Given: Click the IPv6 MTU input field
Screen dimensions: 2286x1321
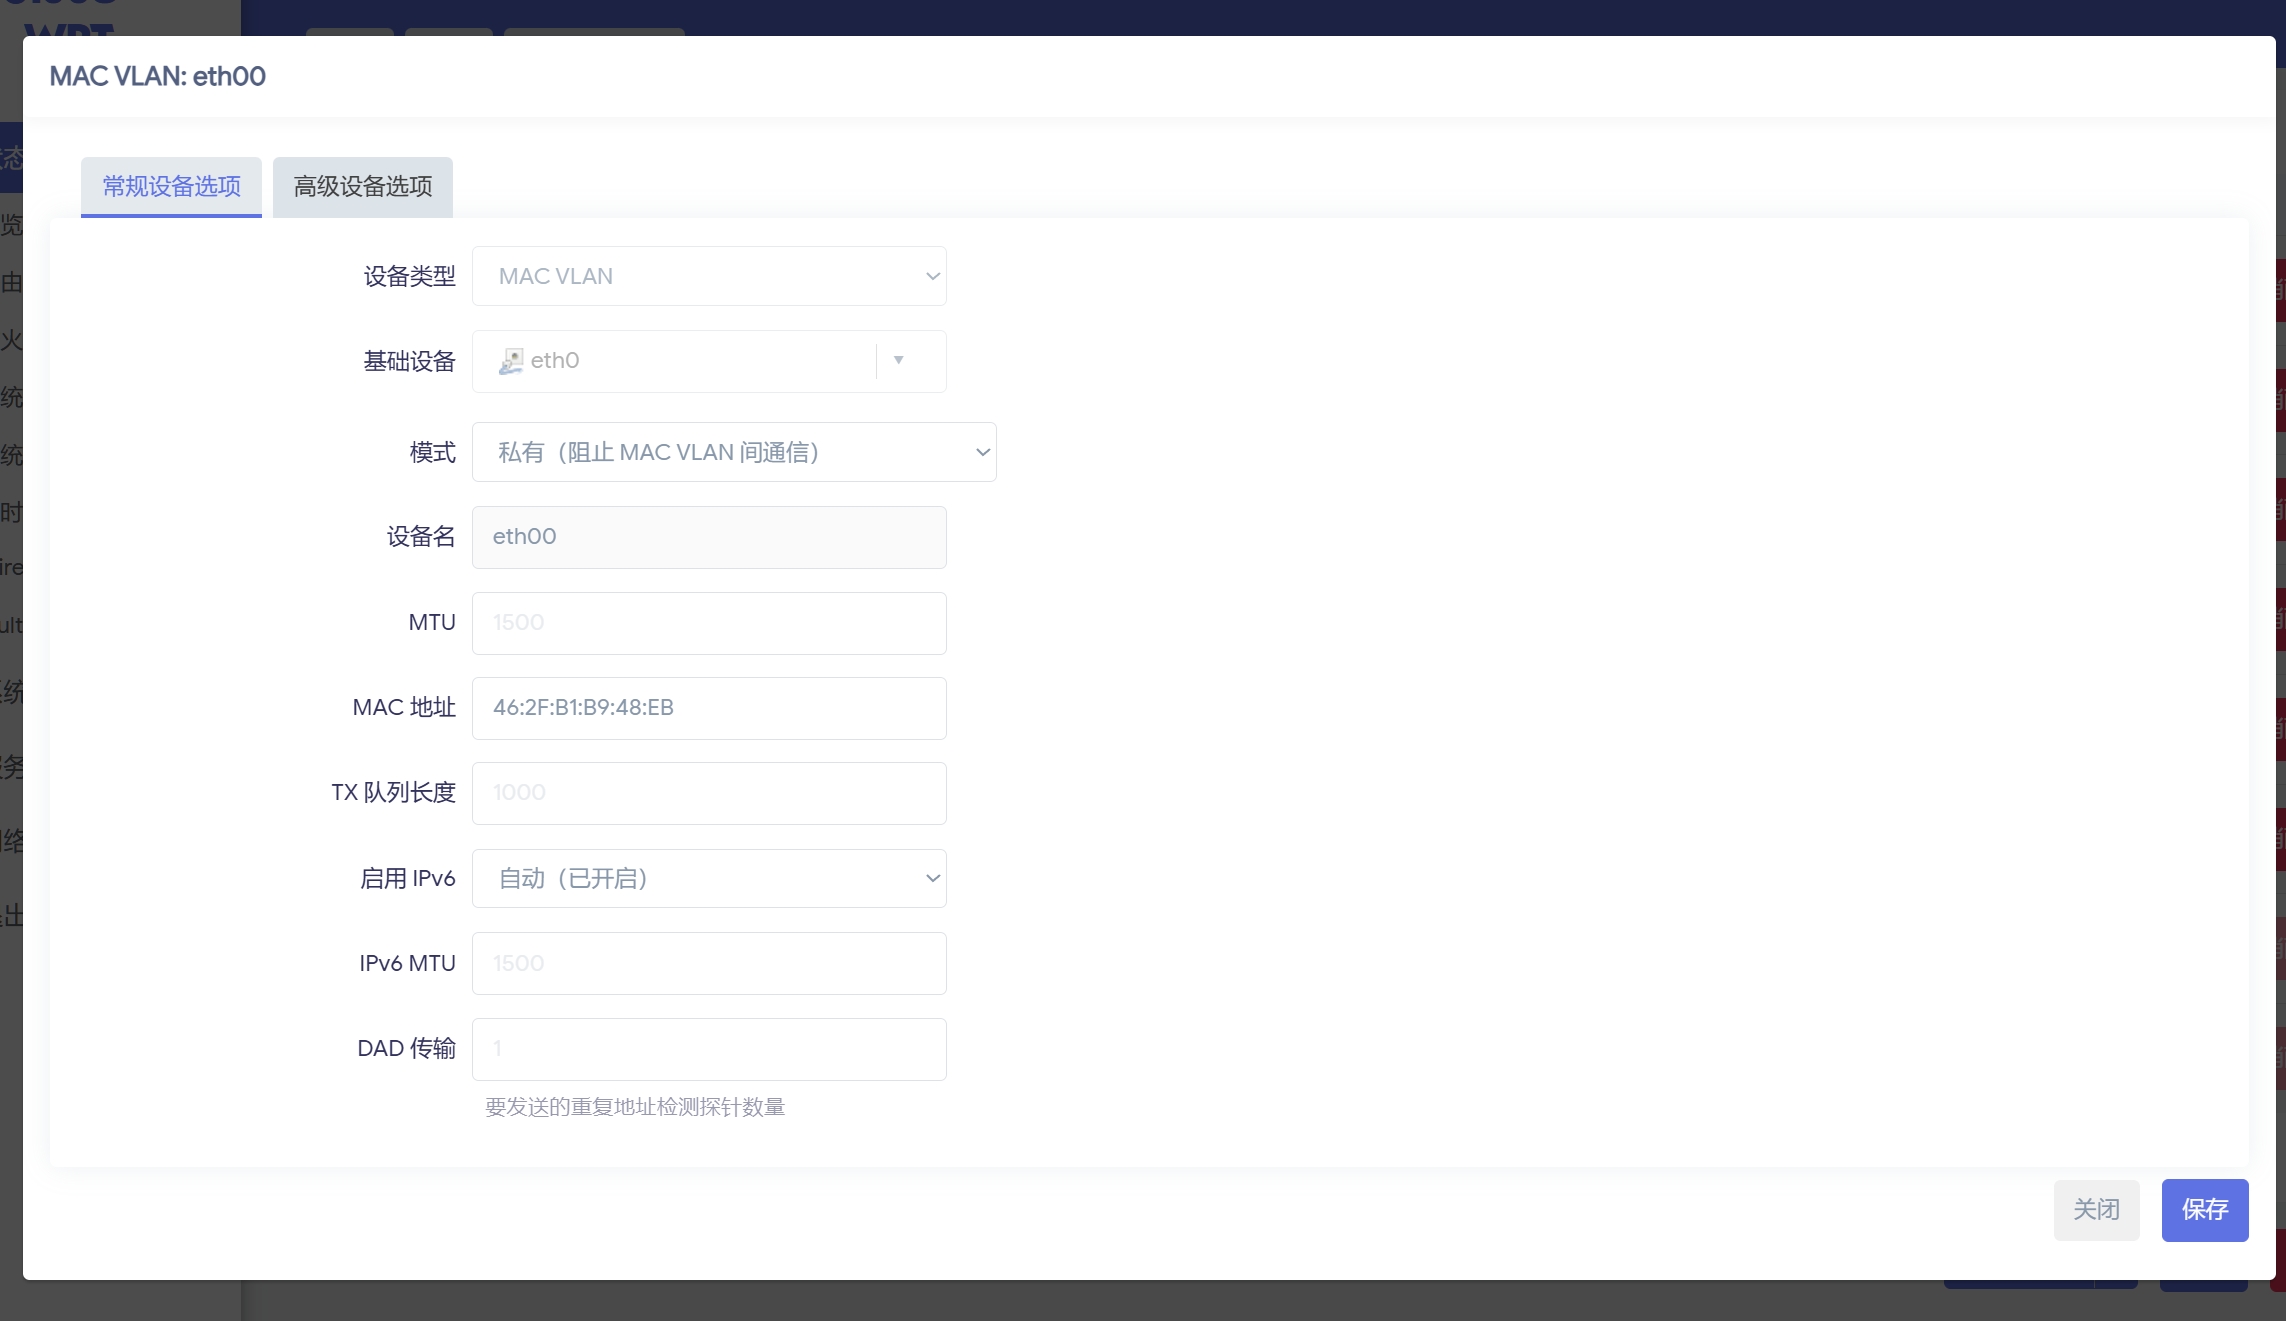Looking at the screenshot, I should tap(708, 963).
